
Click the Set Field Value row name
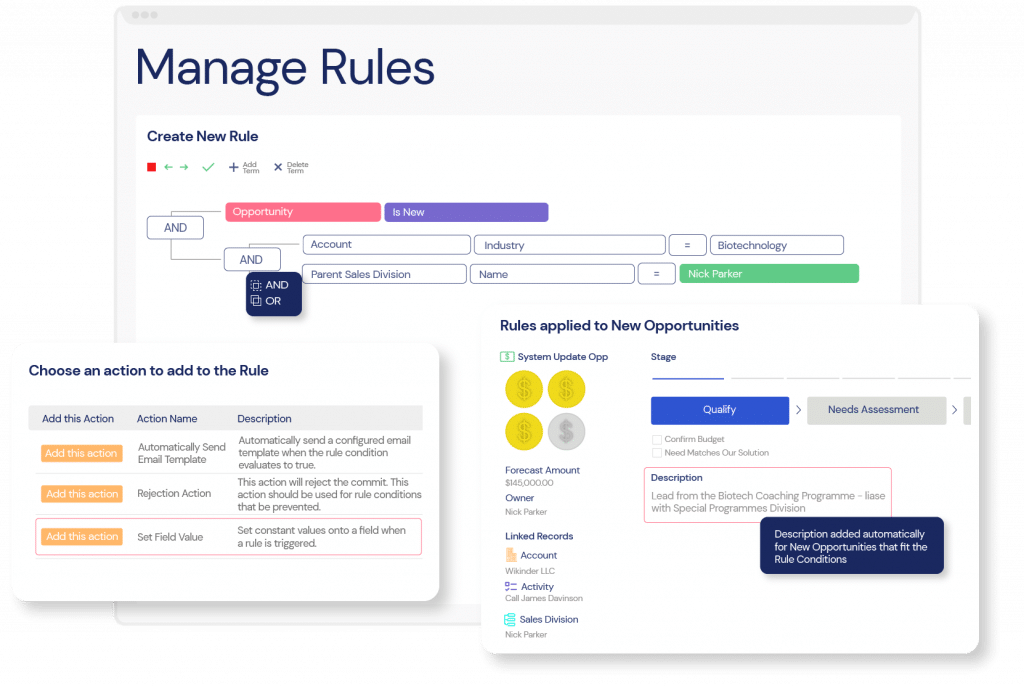coord(170,537)
